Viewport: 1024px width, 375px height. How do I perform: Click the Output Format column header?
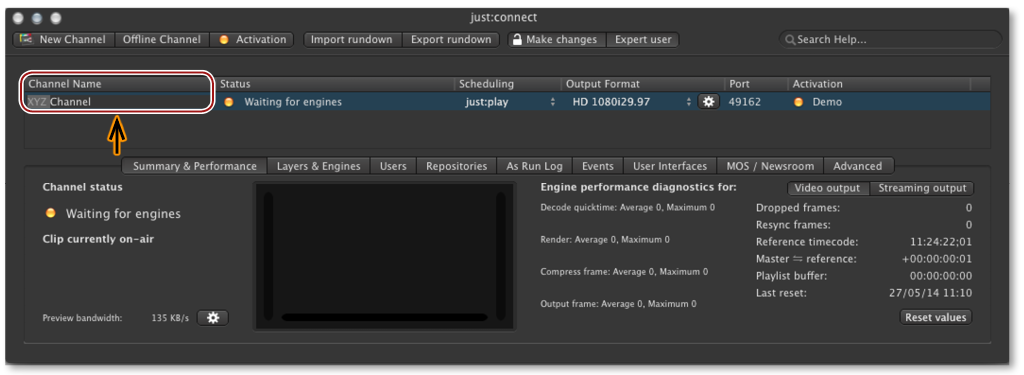[643, 84]
